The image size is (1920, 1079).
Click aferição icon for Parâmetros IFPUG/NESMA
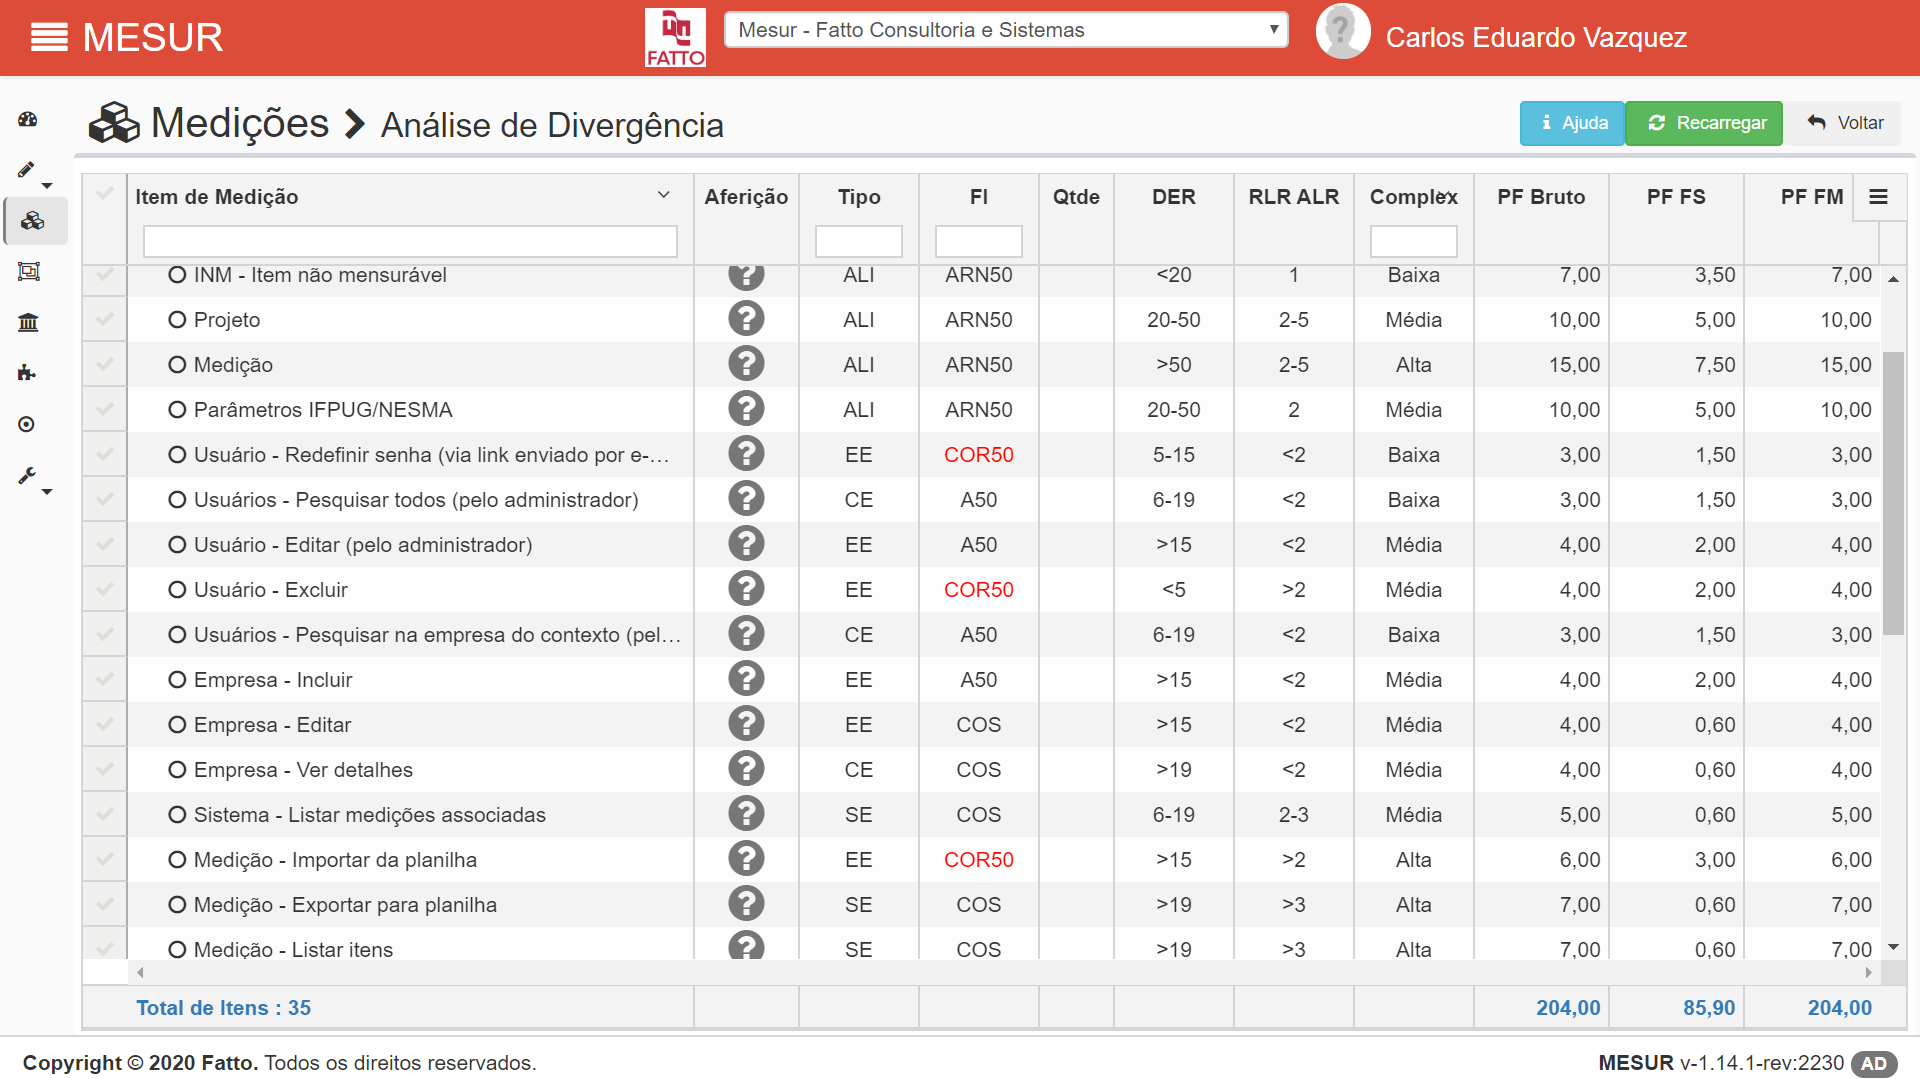(x=746, y=409)
